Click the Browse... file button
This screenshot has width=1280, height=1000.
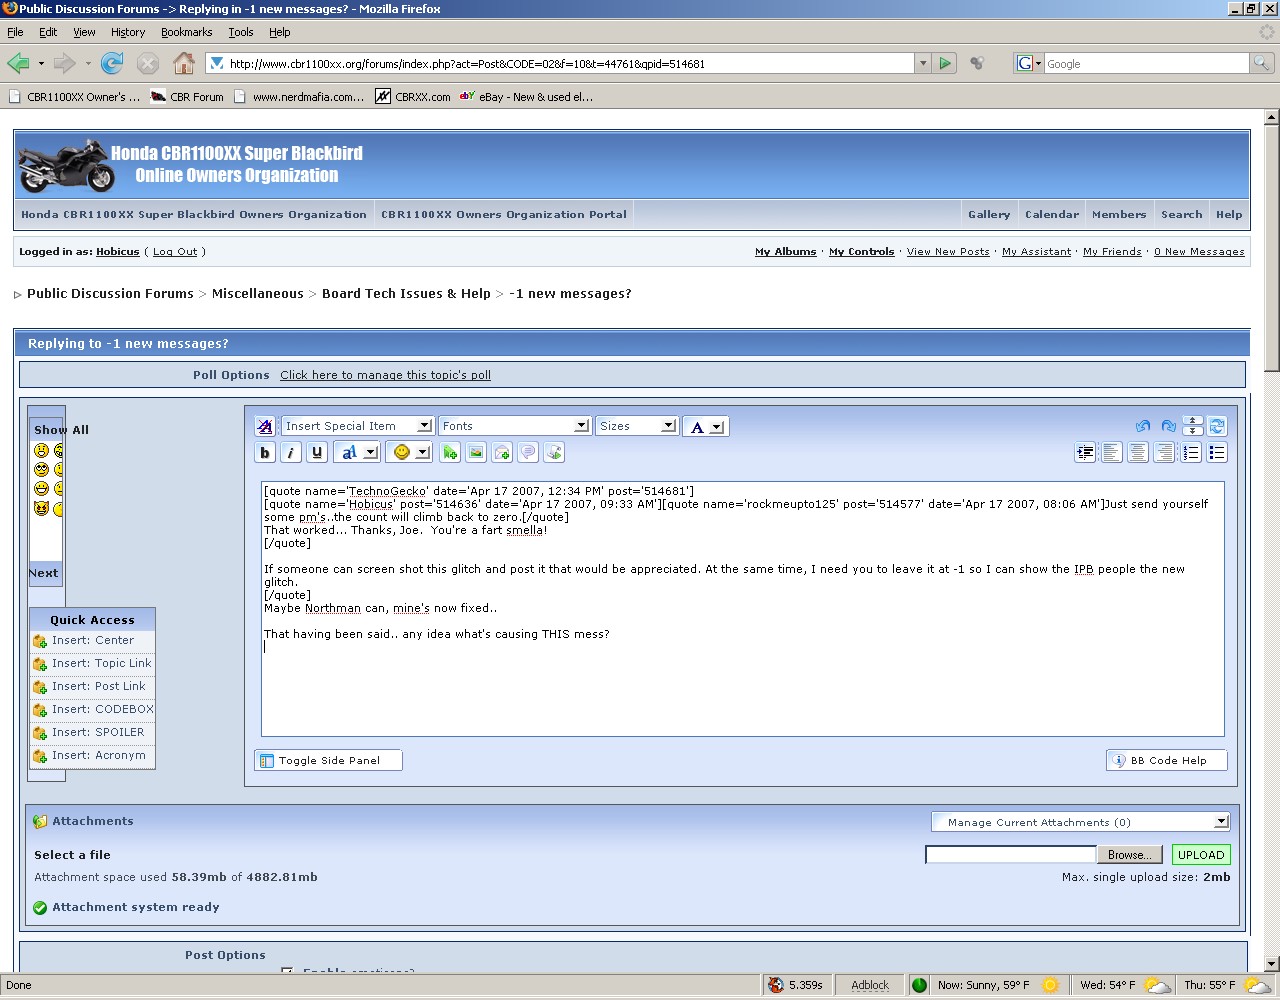[x=1130, y=855]
